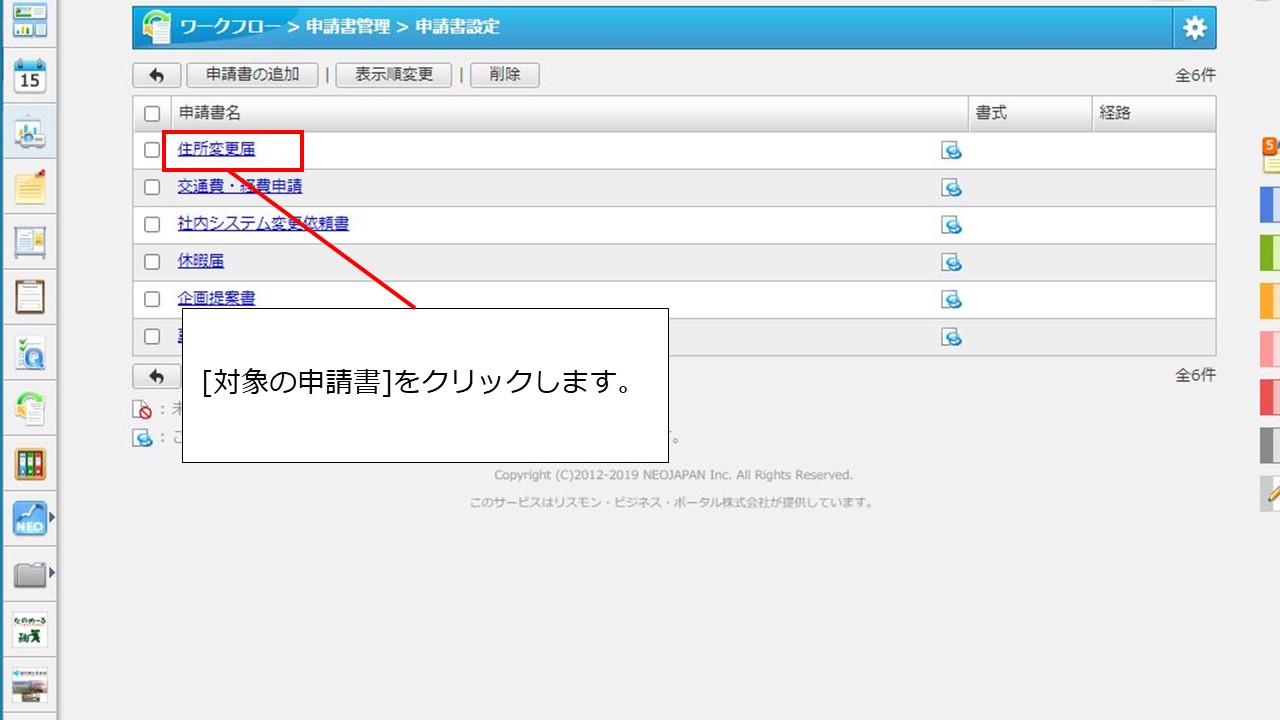Viewport: 1280px width, 720px height.
Task: Click the share icon in the 社内システム変更依頼書 row
Action: pyautogui.click(x=951, y=225)
